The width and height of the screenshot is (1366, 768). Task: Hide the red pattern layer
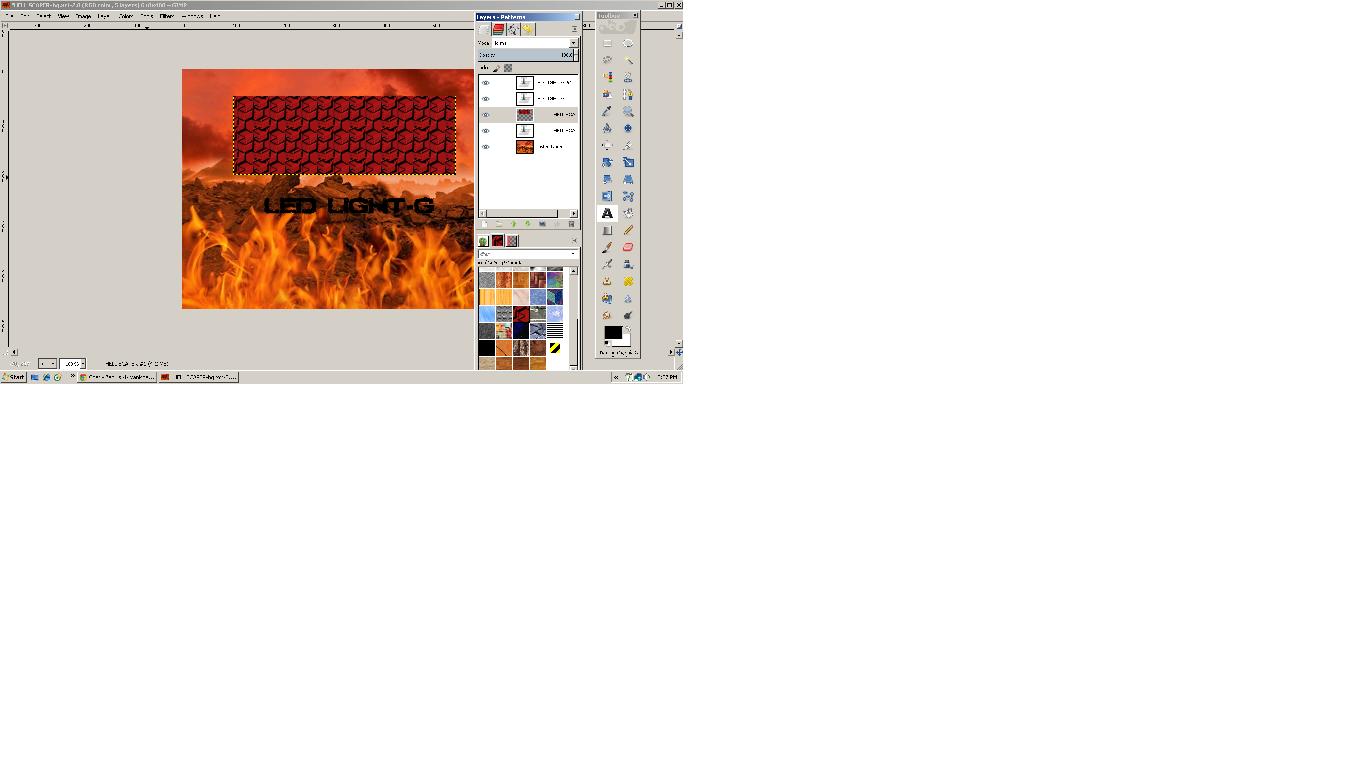(486, 115)
